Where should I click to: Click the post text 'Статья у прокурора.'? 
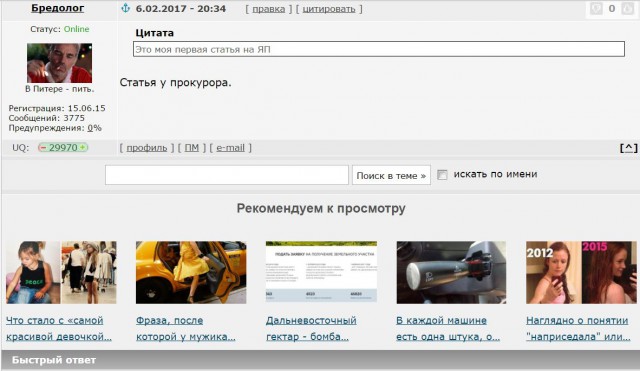click(176, 82)
